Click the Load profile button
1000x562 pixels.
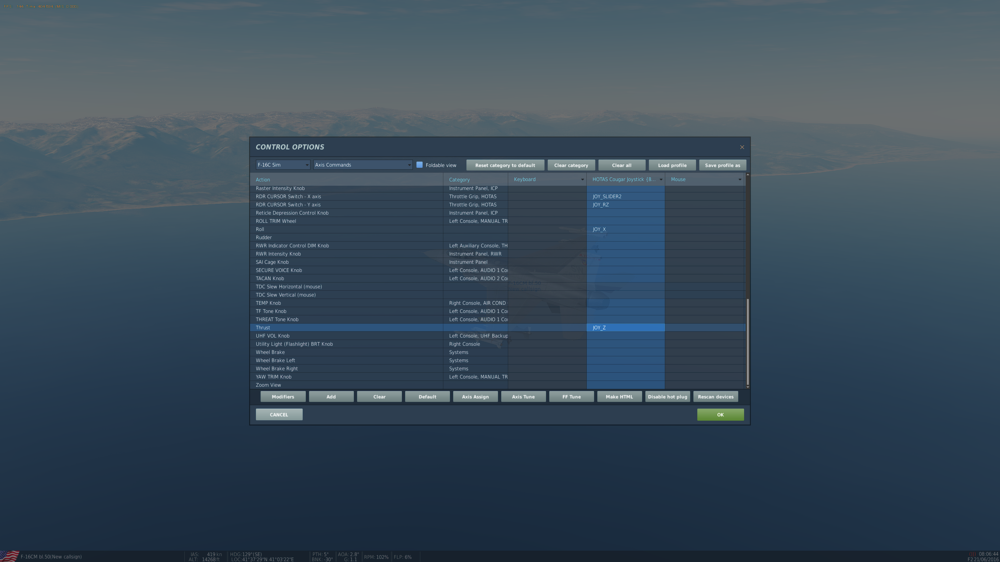(672, 165)
